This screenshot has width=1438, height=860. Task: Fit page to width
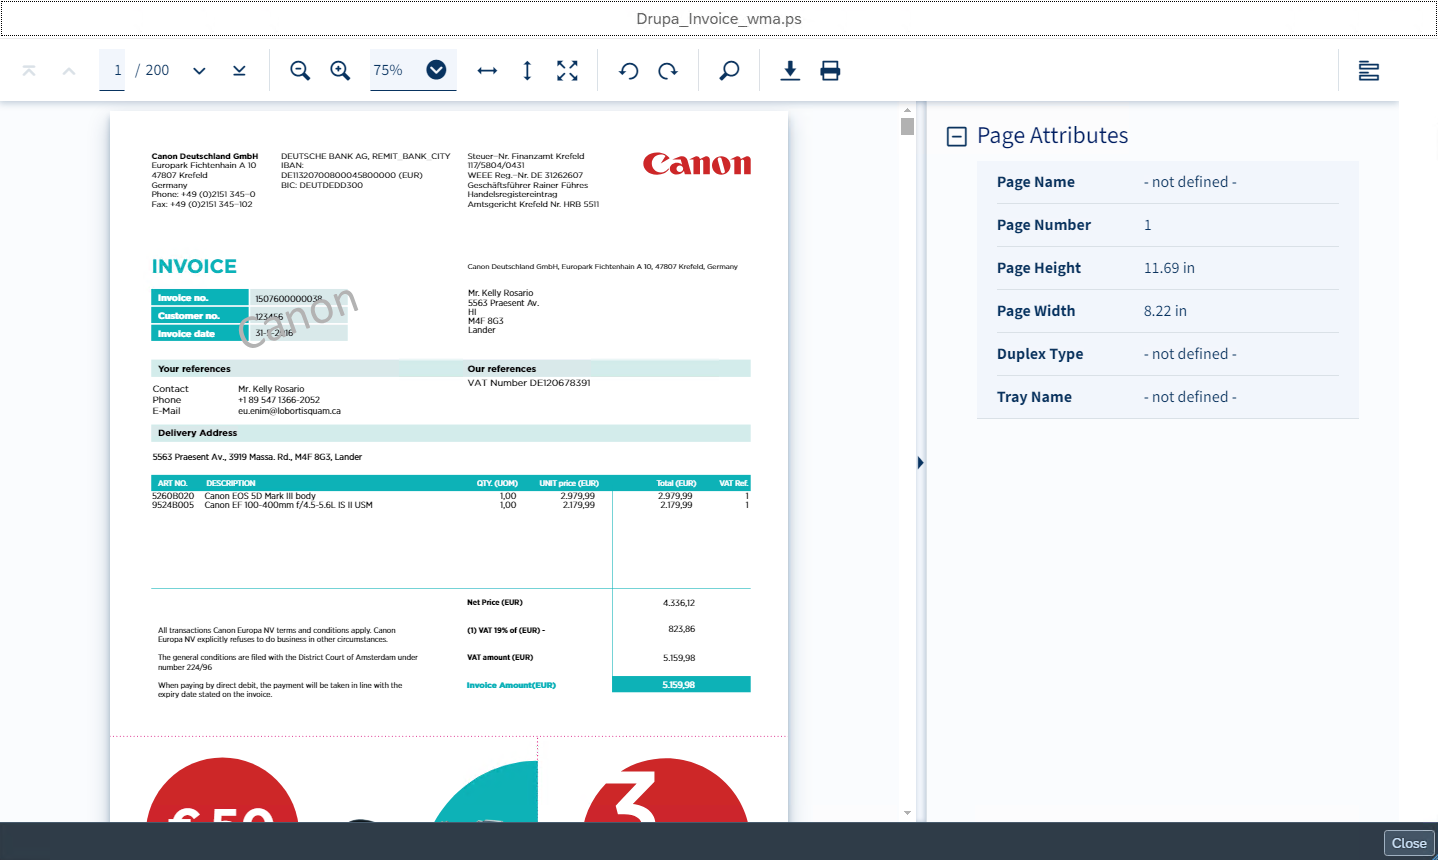487,70
